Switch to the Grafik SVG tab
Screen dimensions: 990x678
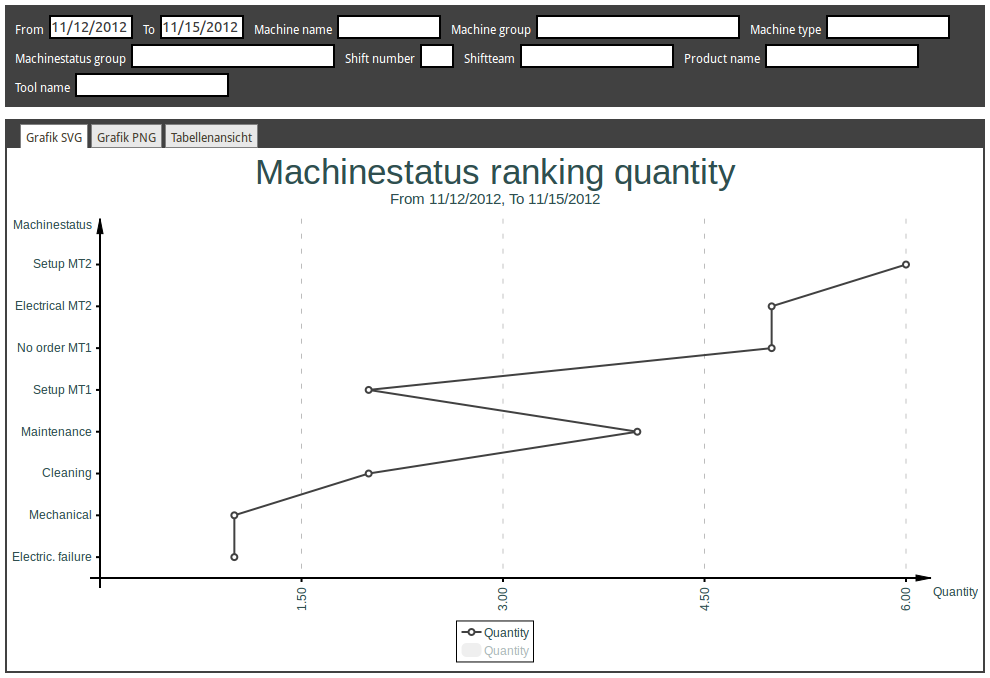(54, 136)
